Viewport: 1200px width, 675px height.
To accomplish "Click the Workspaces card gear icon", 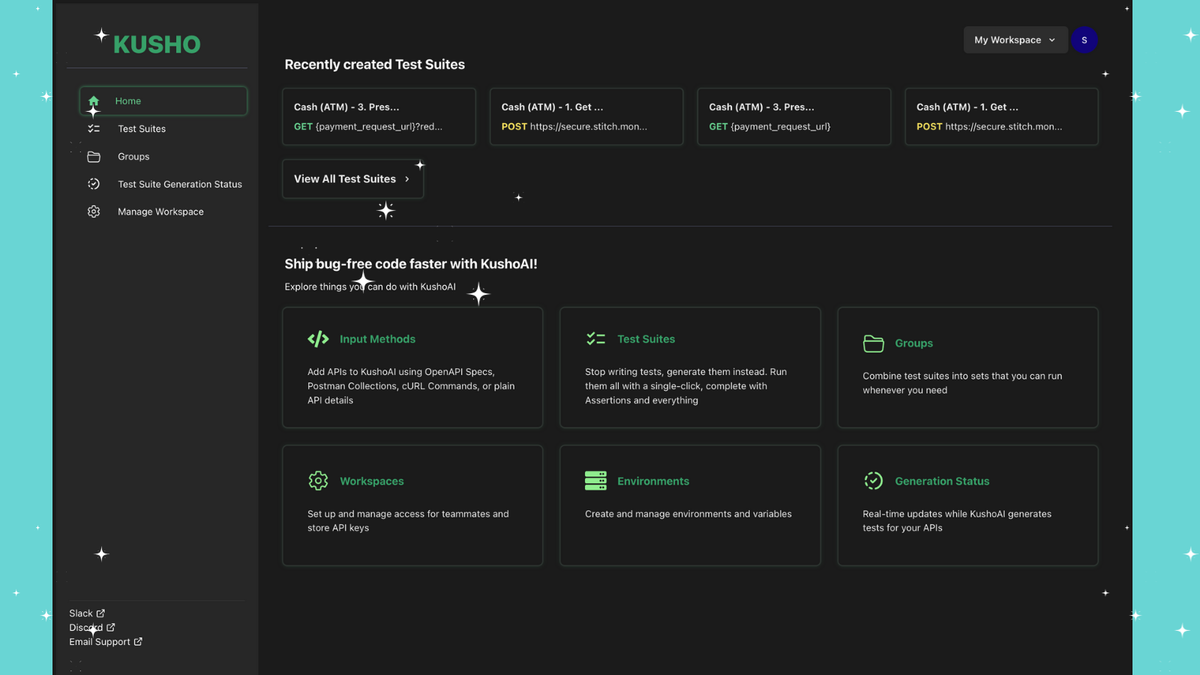I will point(318,481).
